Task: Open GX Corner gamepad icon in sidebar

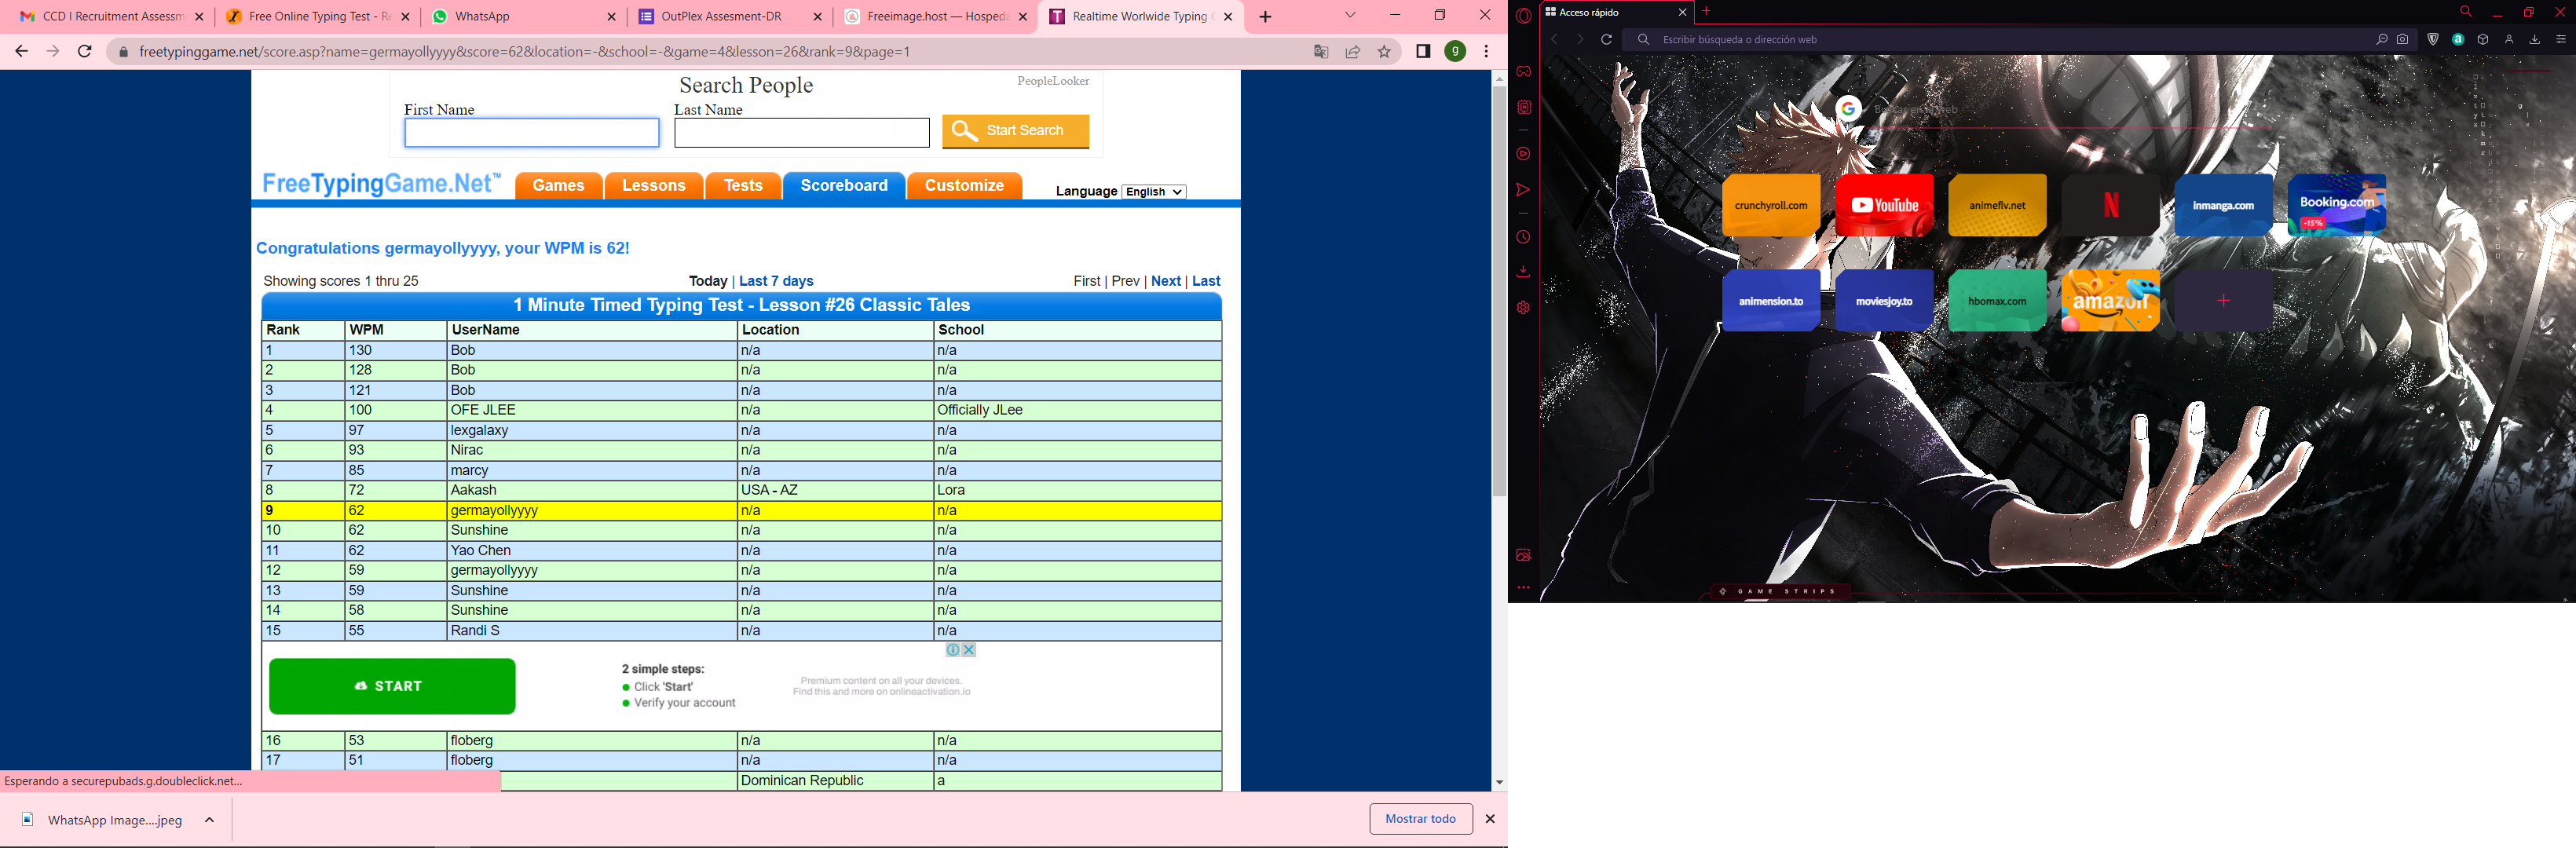Action: click(1523, 71)
